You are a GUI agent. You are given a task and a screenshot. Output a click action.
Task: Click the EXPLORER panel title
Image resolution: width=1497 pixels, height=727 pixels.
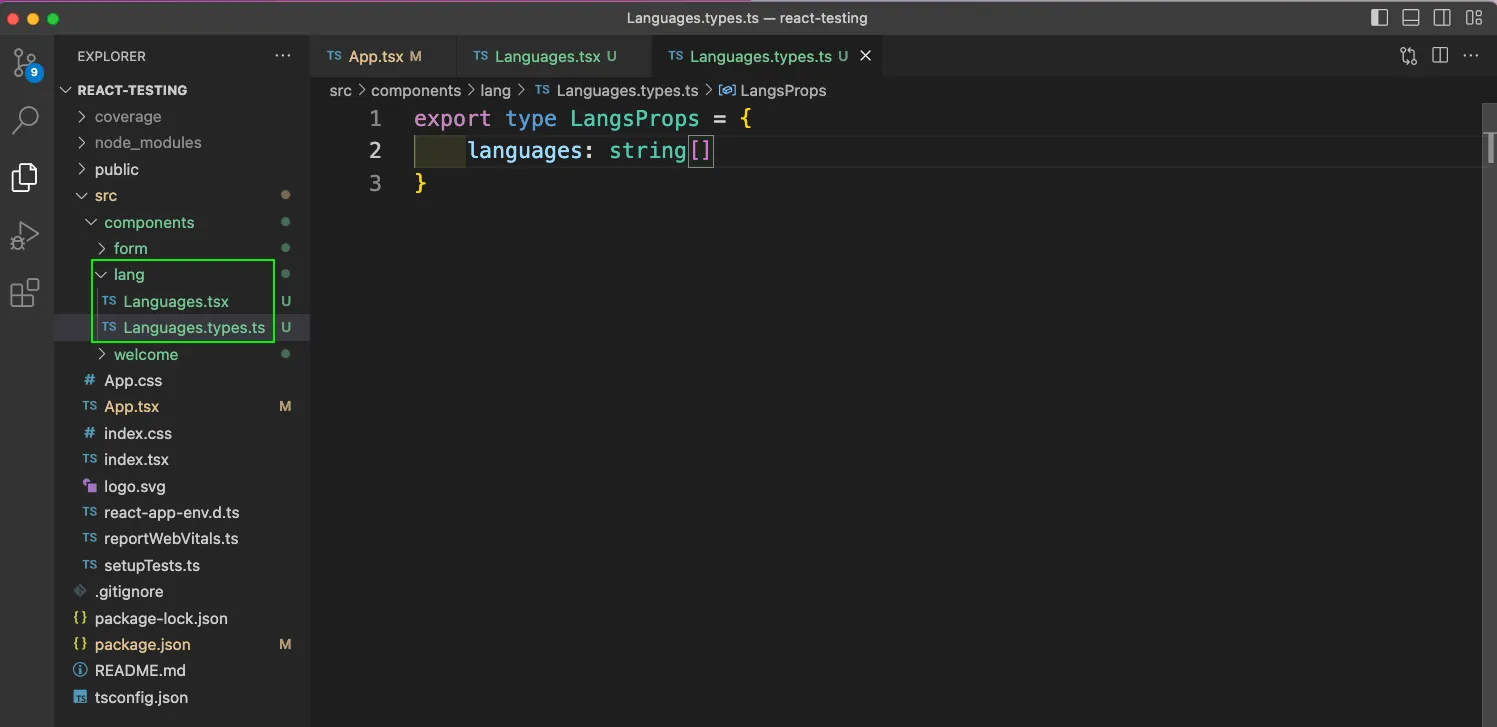(111, 56)
